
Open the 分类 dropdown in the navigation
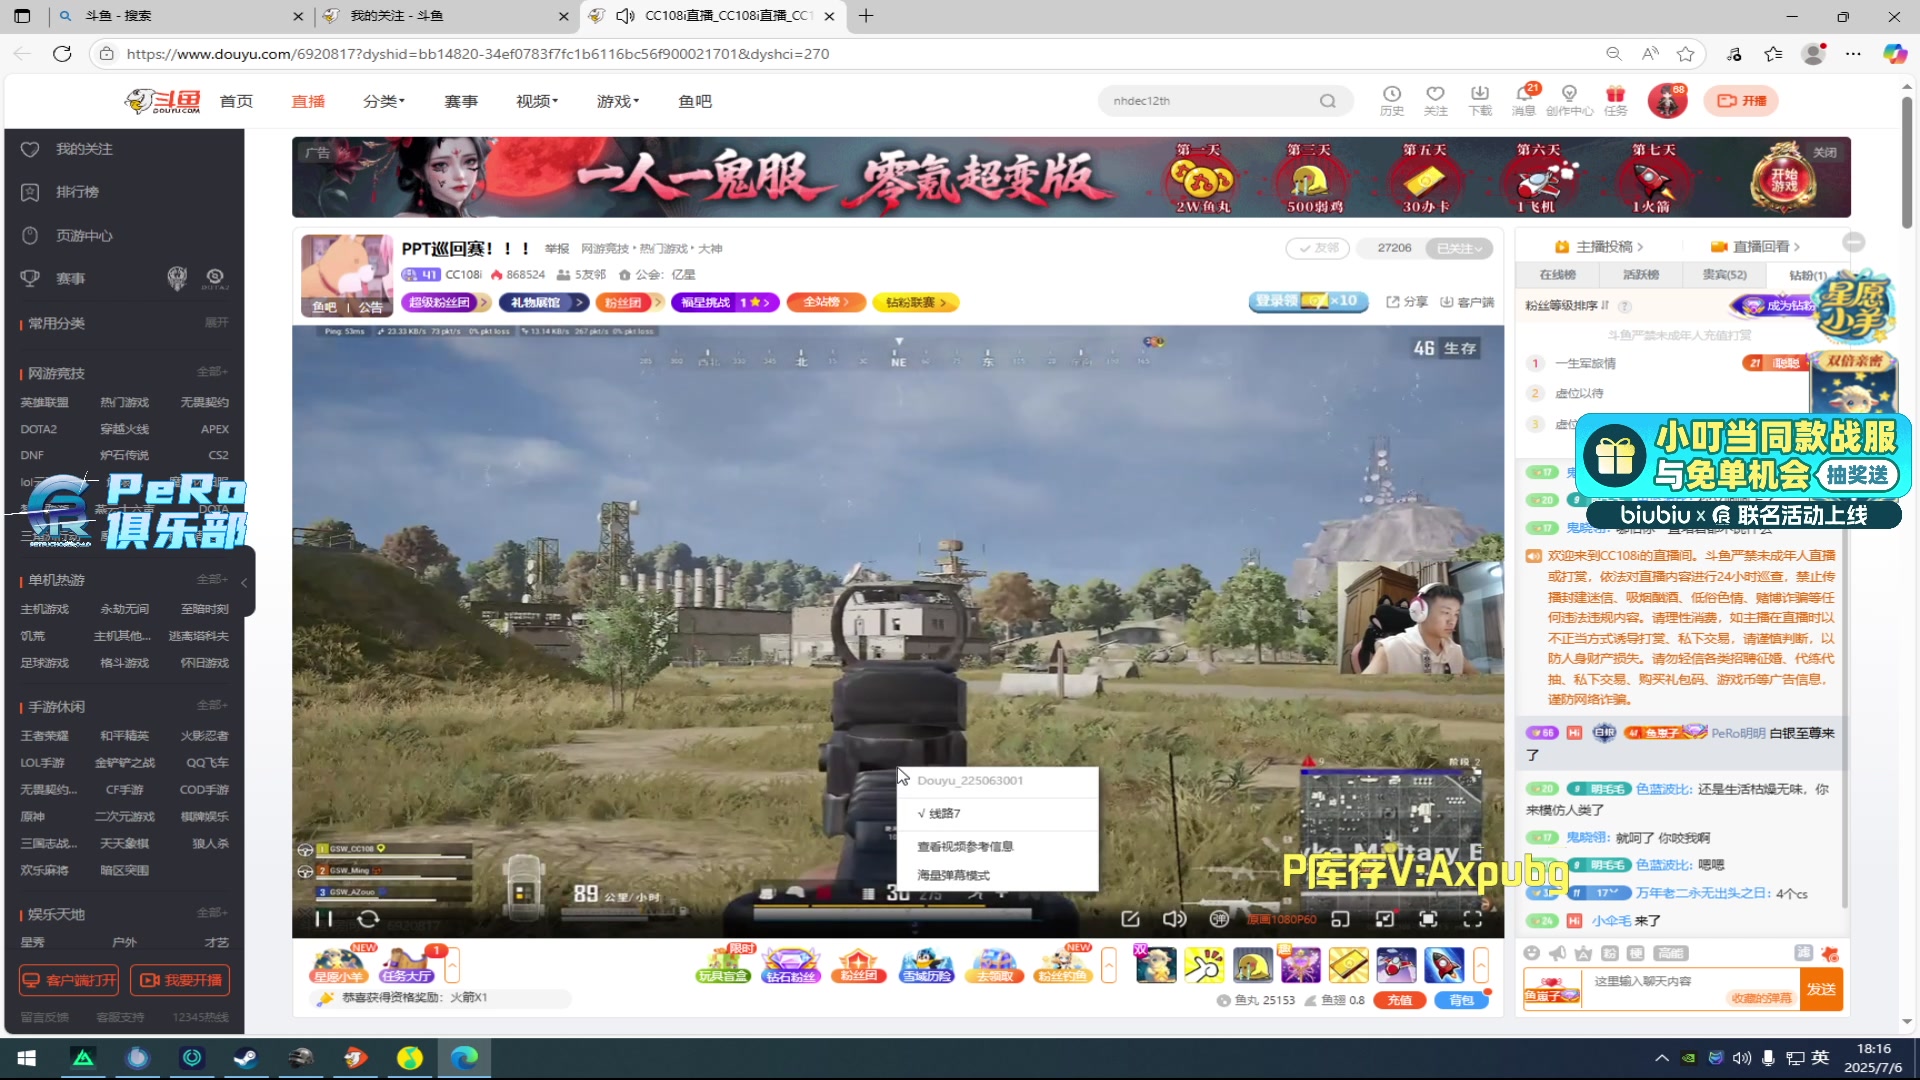[x=384, y=101]
